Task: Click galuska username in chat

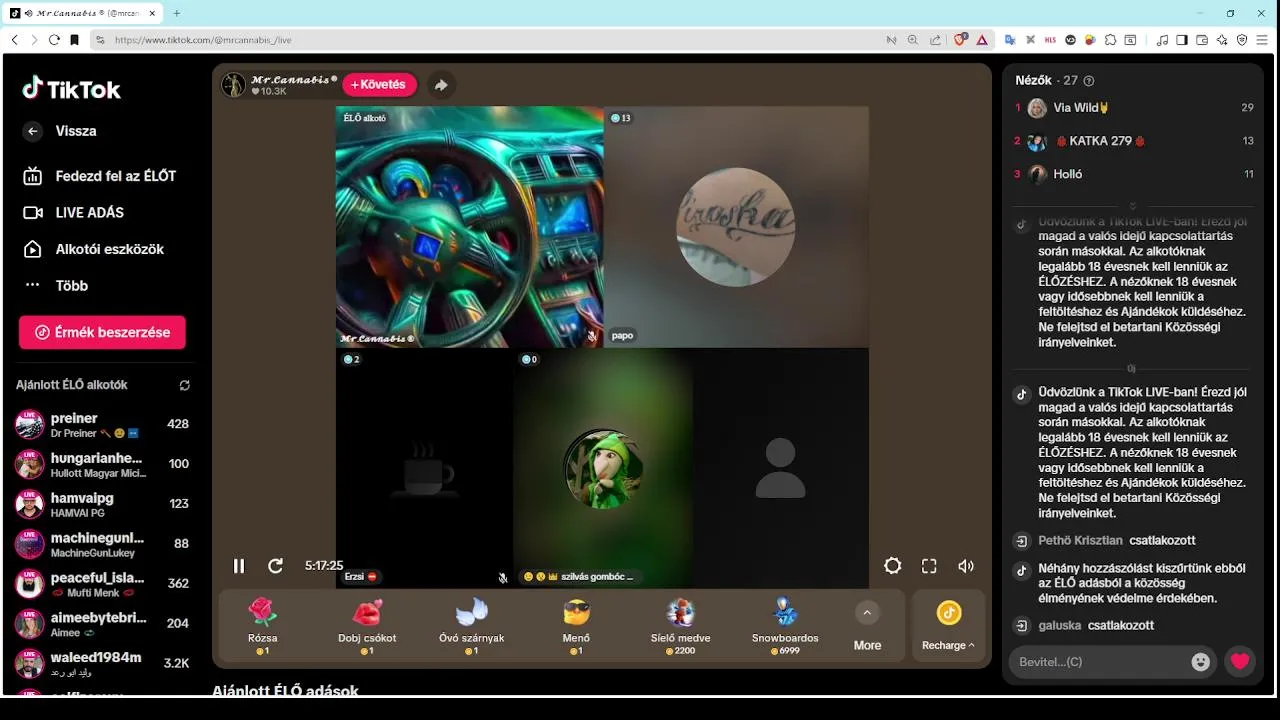Action: coord(1060,626)
